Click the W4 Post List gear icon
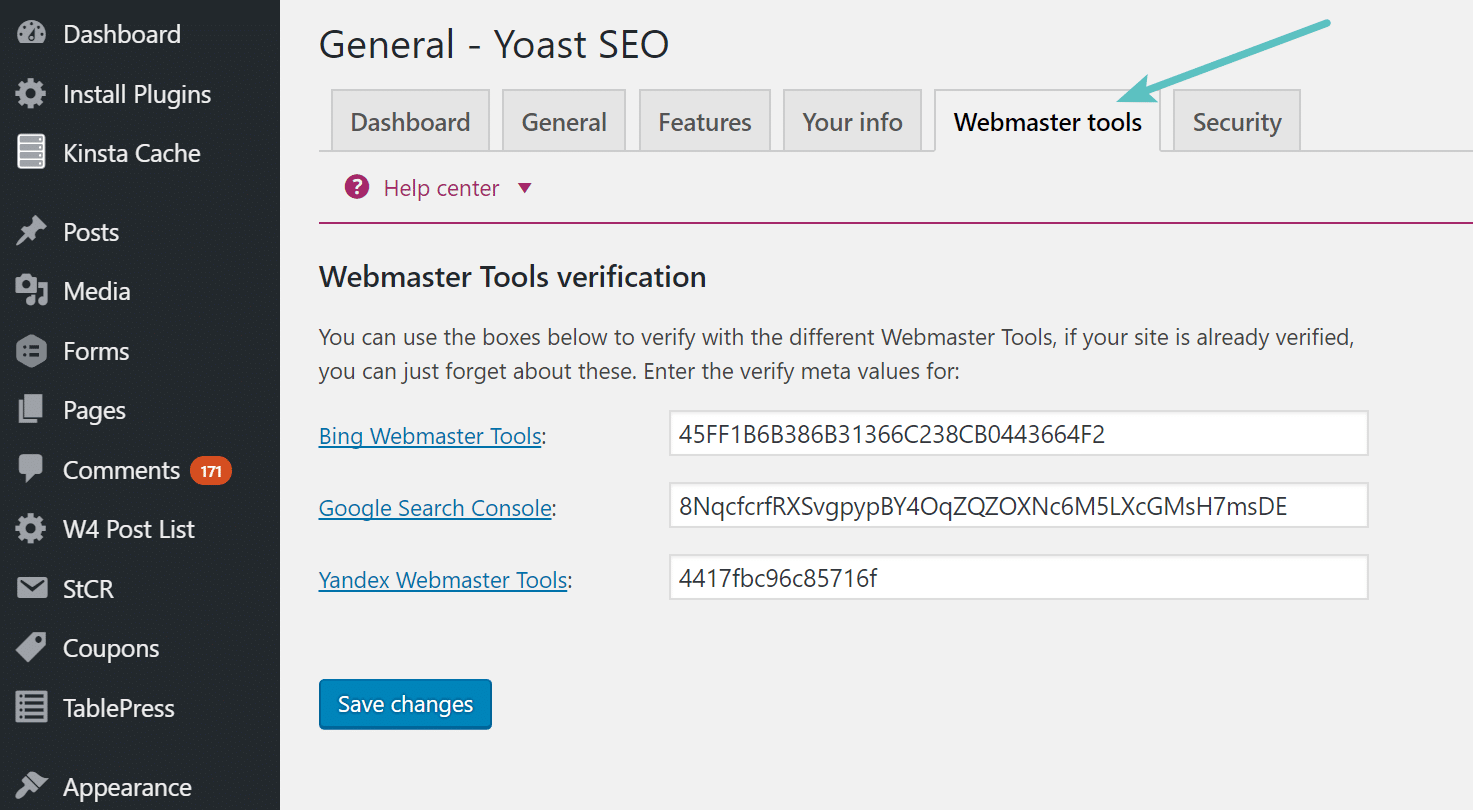The width and height of the screenshot is (1473, 810). coord(31,529)
